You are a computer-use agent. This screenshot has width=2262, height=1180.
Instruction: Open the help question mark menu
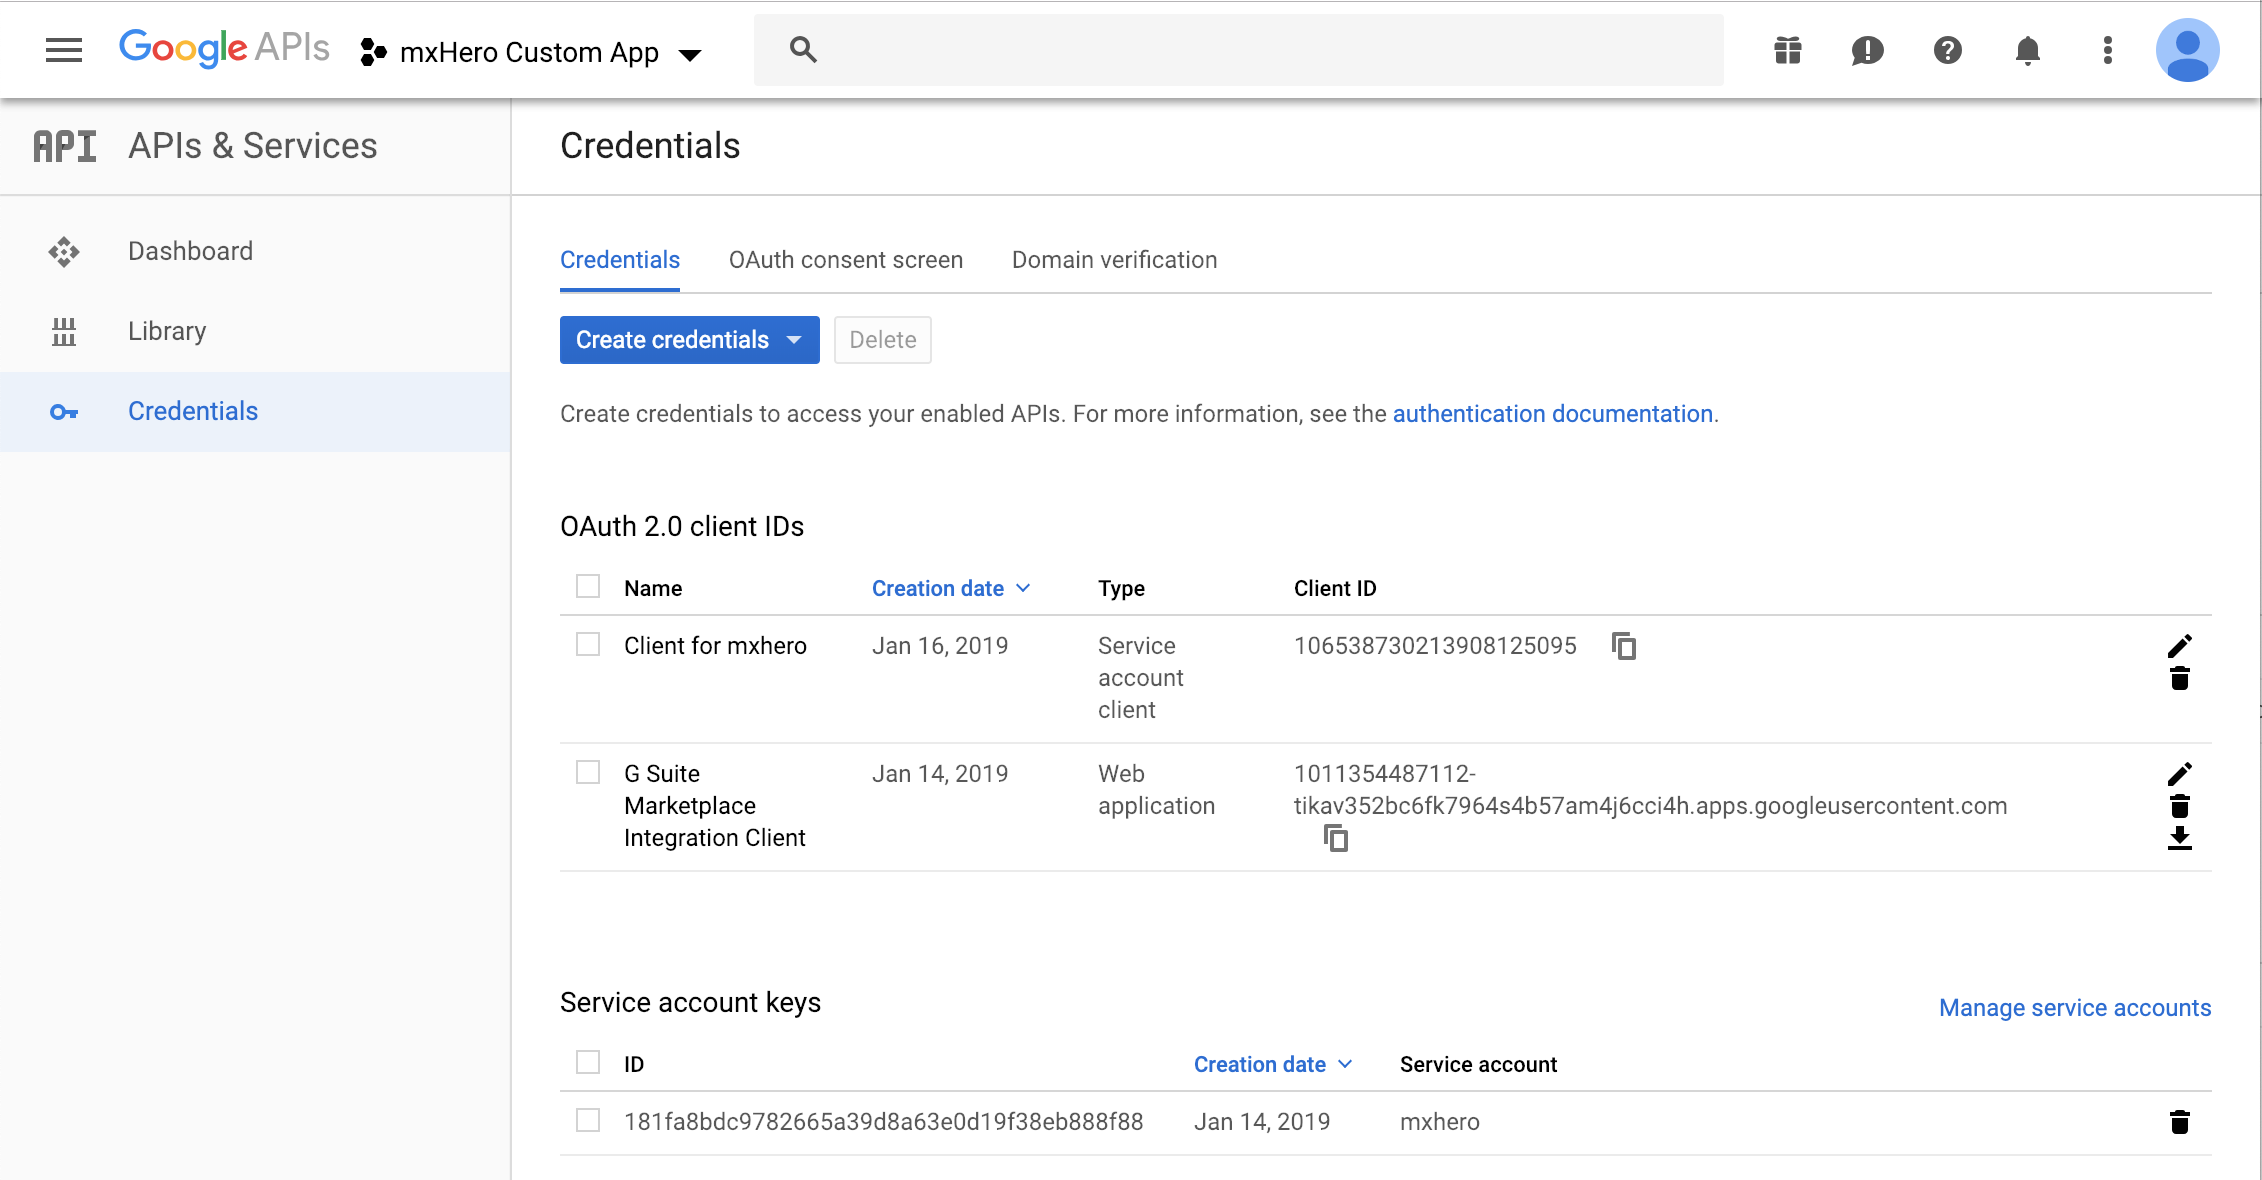[x=1947, y=50]
